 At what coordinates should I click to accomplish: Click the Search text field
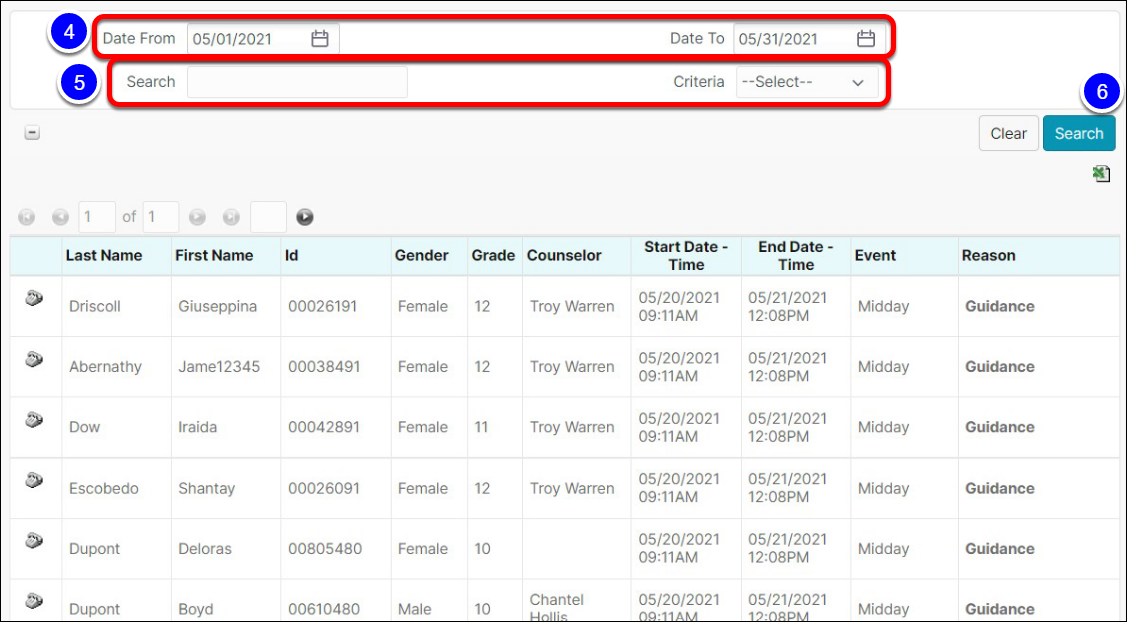point(298,82)
